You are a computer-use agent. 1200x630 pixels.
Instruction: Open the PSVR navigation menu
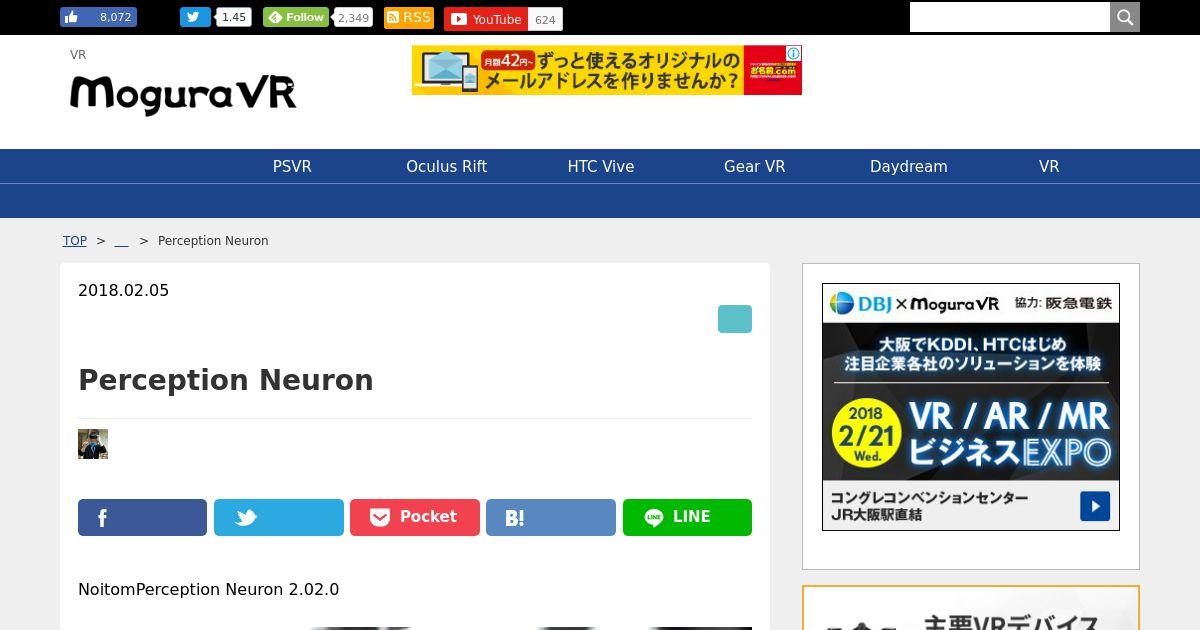pyautogui.click(x=292, y=166)
